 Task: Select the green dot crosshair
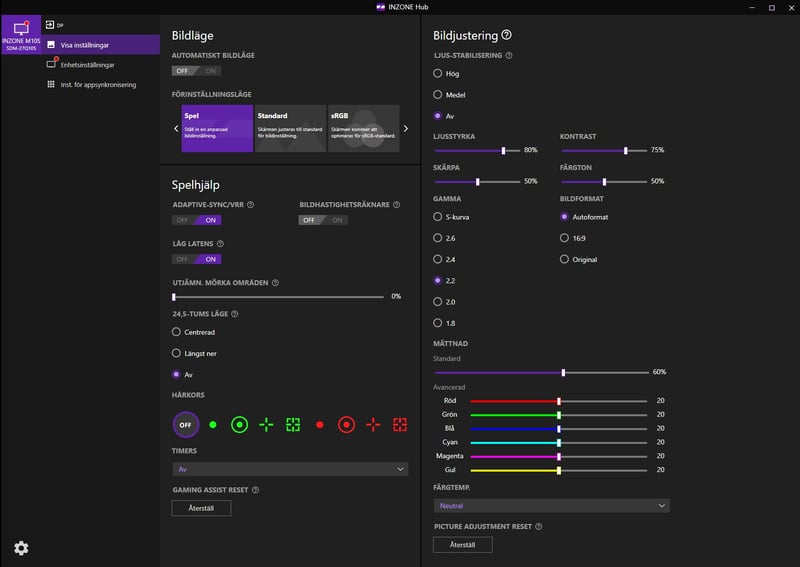coord(212,425)
